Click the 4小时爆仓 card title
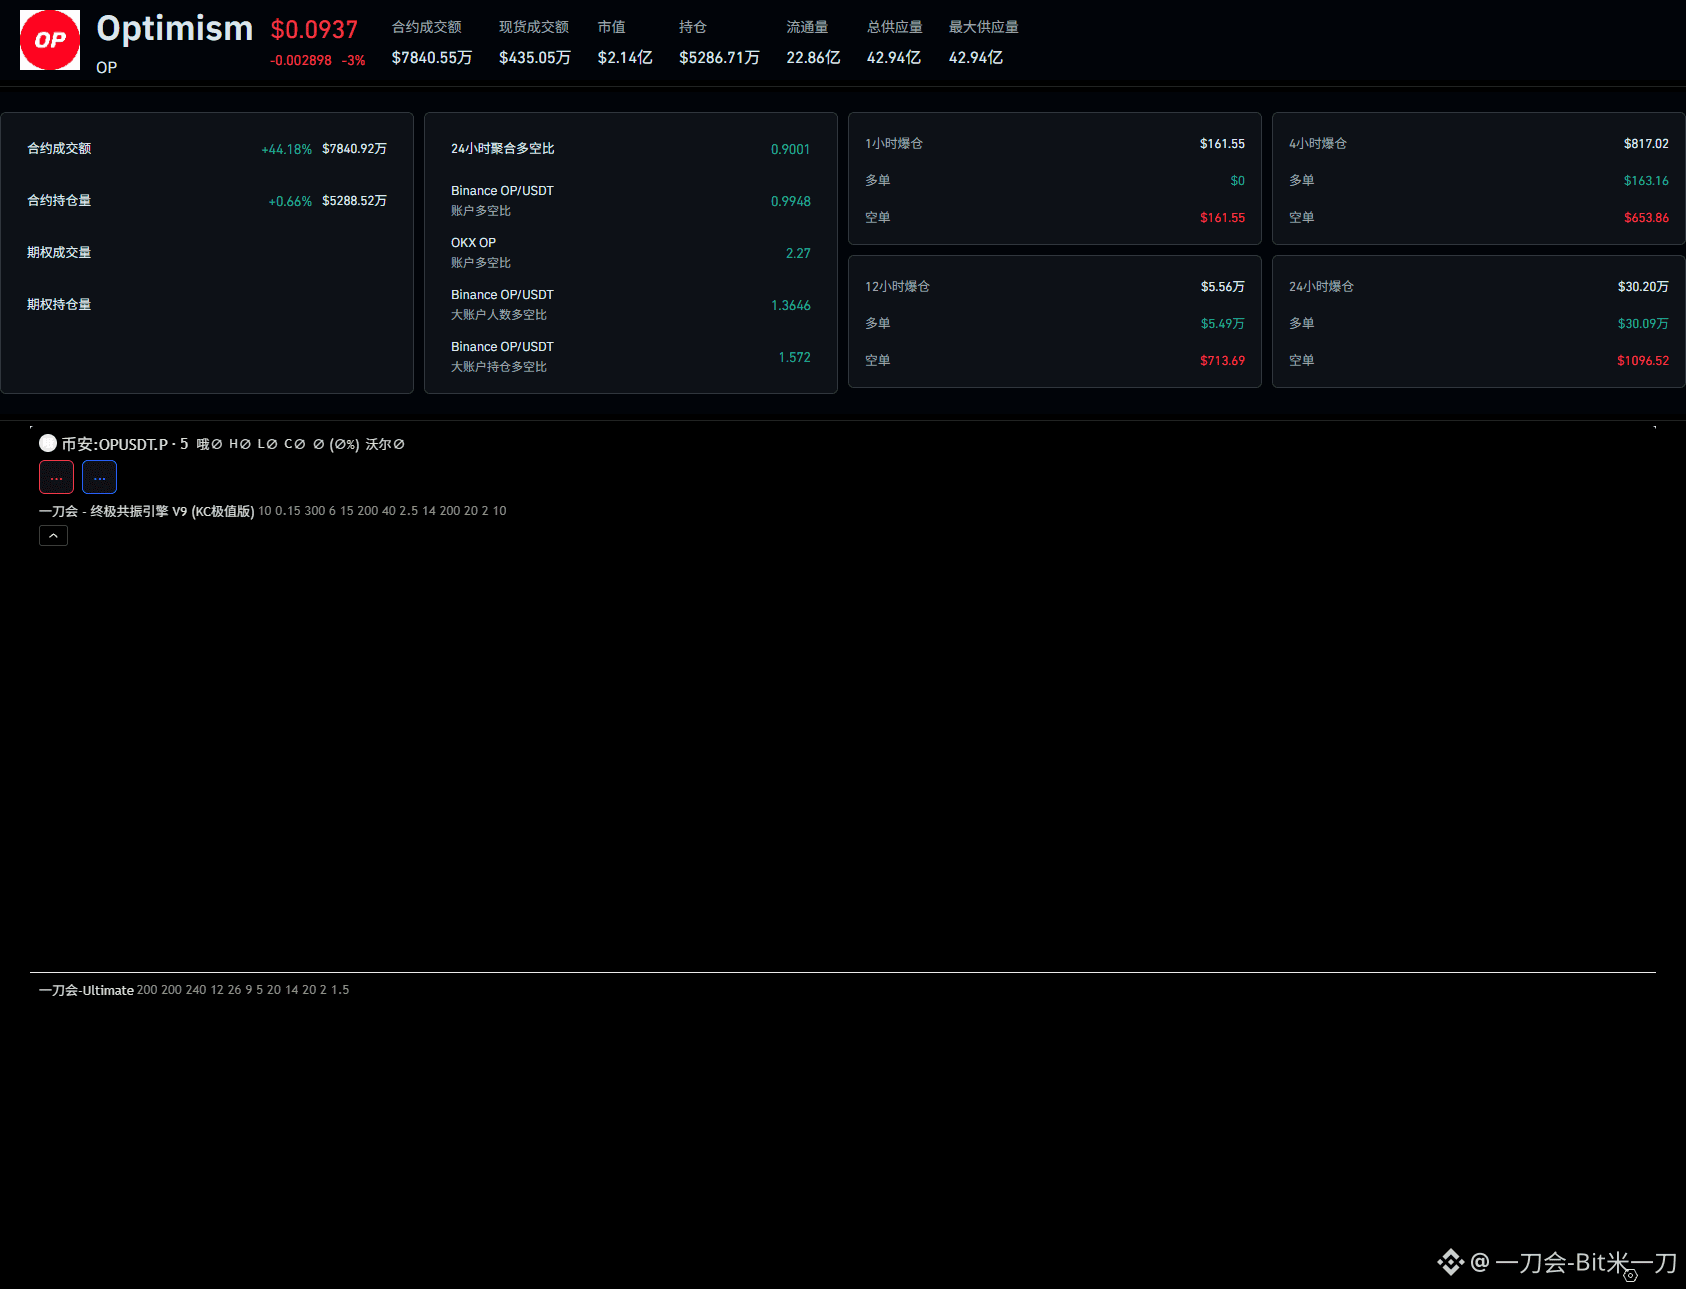This screenshot has height=1289, width=1686. [x=1318, y=143]
